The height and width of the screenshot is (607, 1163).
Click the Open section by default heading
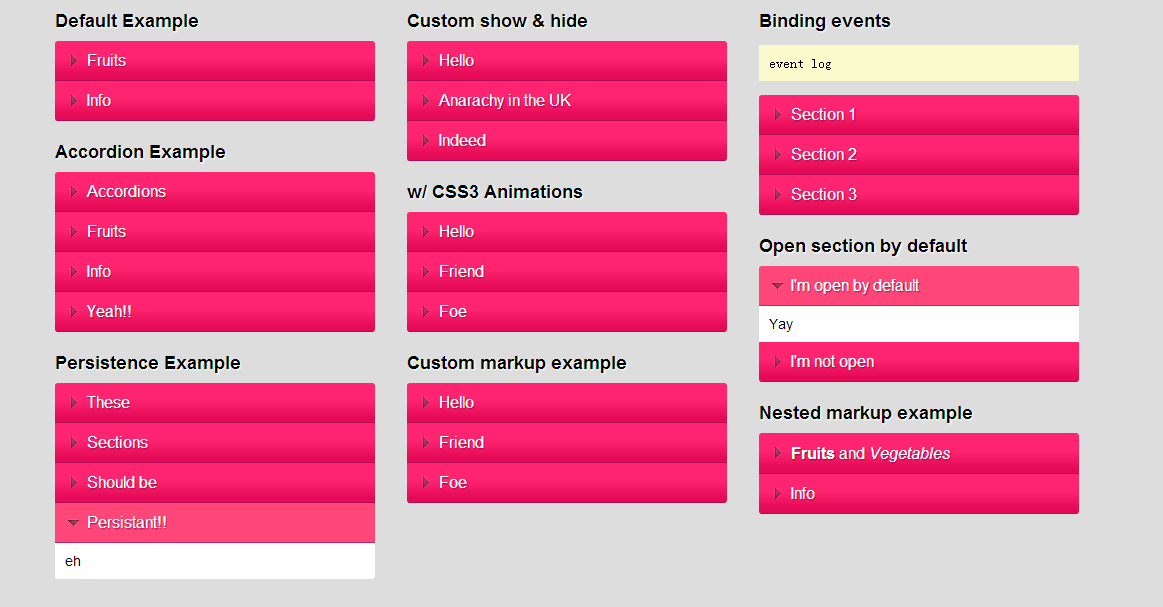[863, 246]
